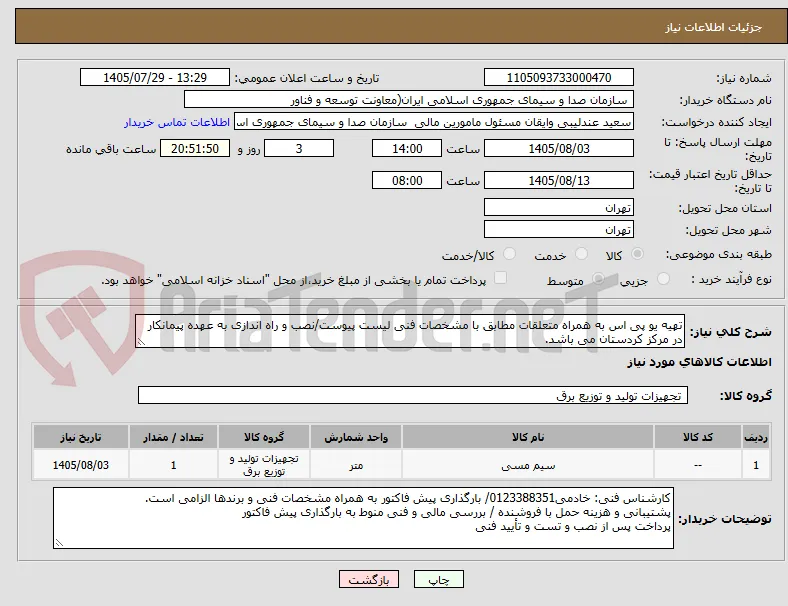Screen dimensions: 788x606
Task: Click the طبقه بندی موضوعی label
Action: (x=719, y=254)
